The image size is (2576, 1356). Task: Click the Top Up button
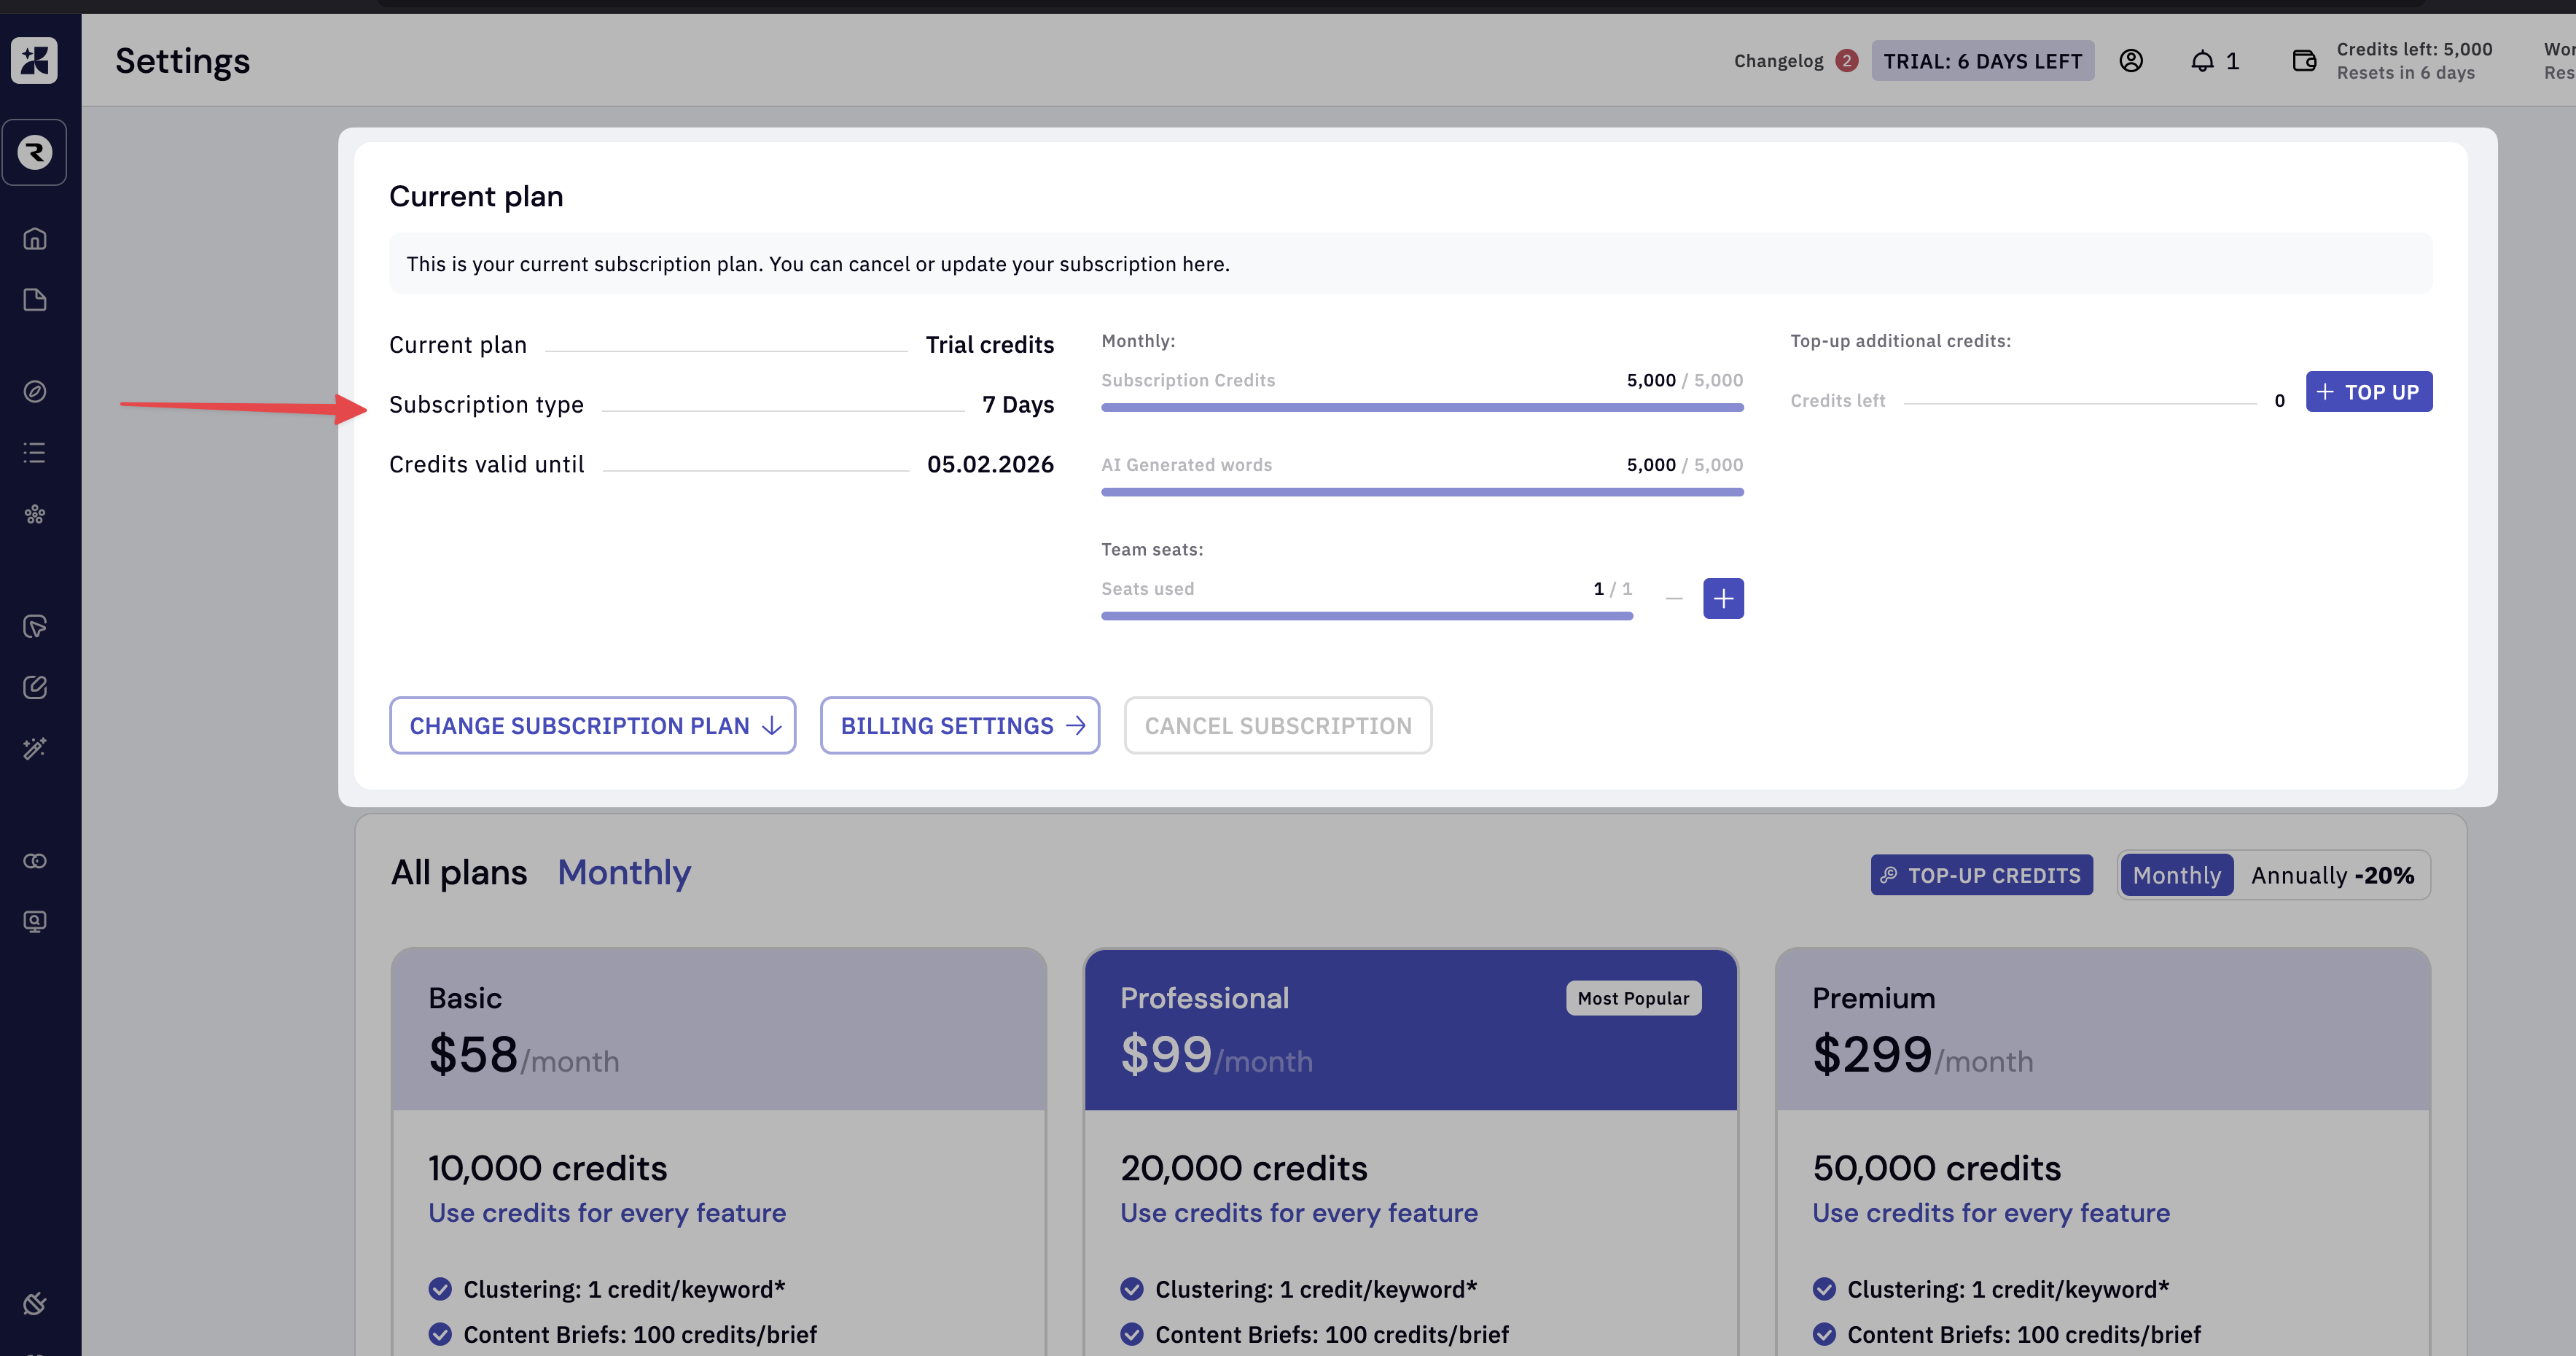tap(2368, 392)
